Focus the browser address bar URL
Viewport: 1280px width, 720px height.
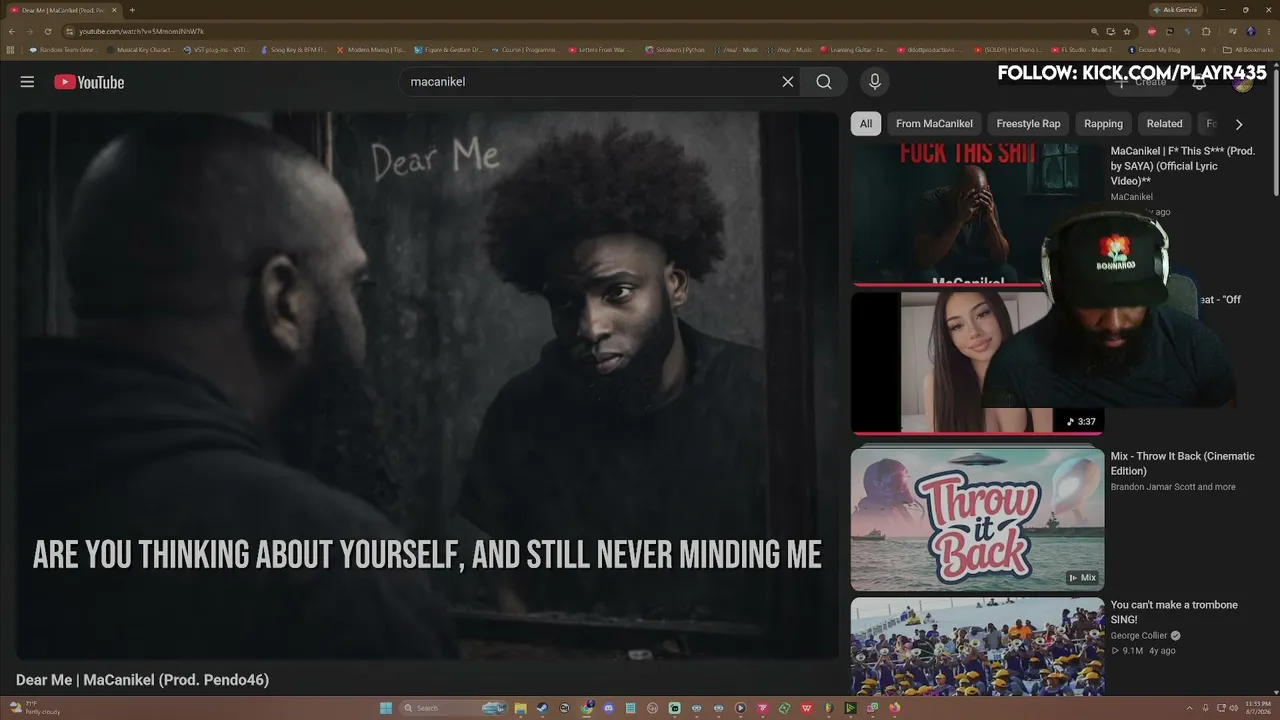coord(141,31)
